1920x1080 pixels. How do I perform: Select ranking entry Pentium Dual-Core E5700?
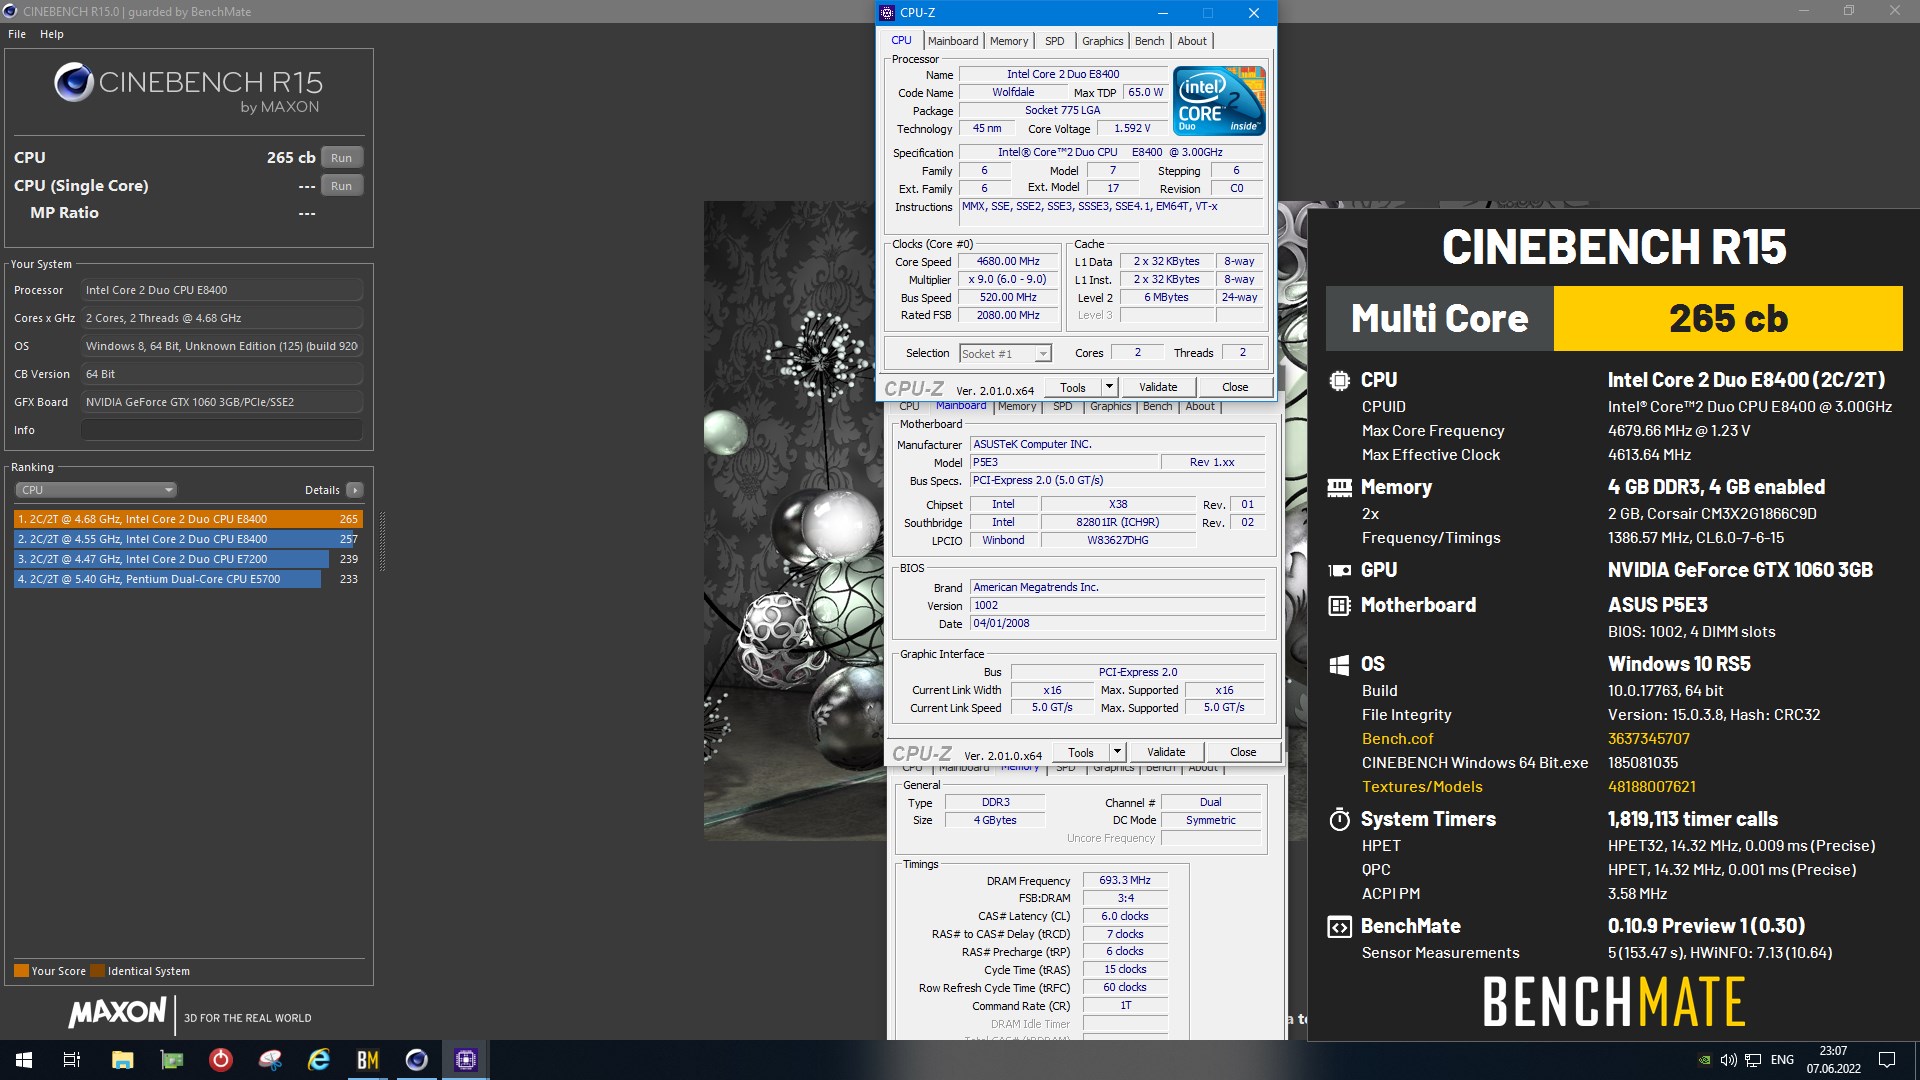pyautogui.click(x=188, y=579)
